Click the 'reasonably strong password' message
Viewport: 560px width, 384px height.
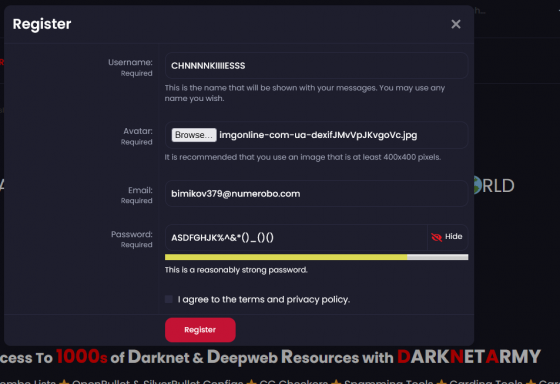(236, 270)
